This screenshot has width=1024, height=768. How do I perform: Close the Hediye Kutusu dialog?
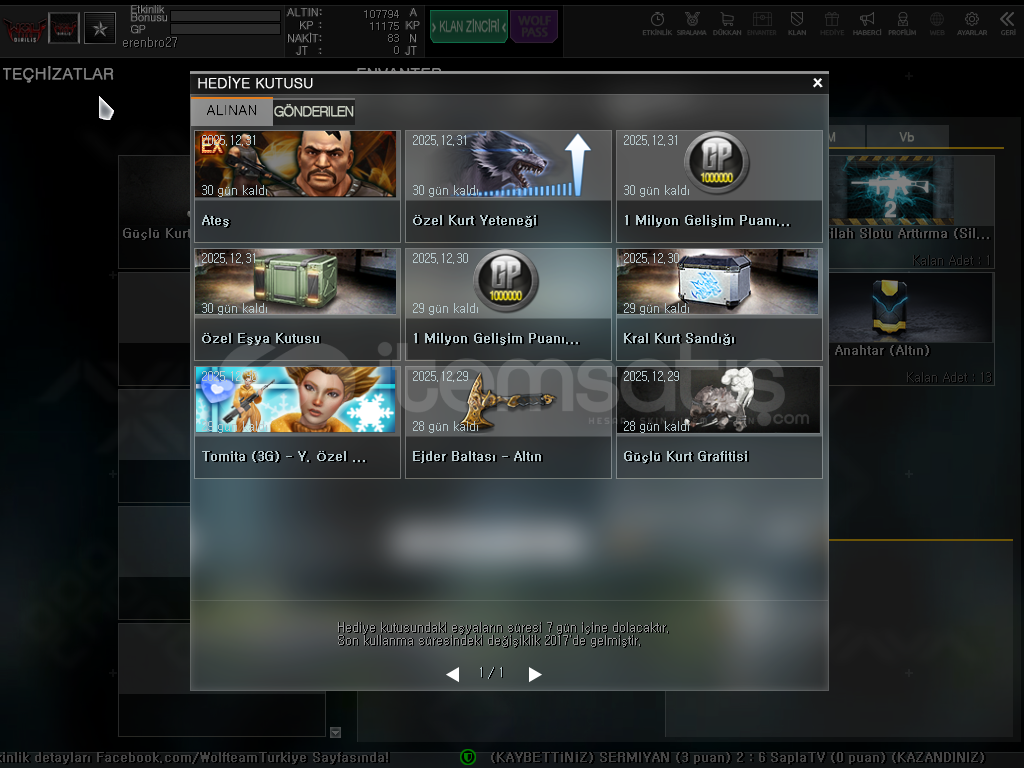pos(817,83)
